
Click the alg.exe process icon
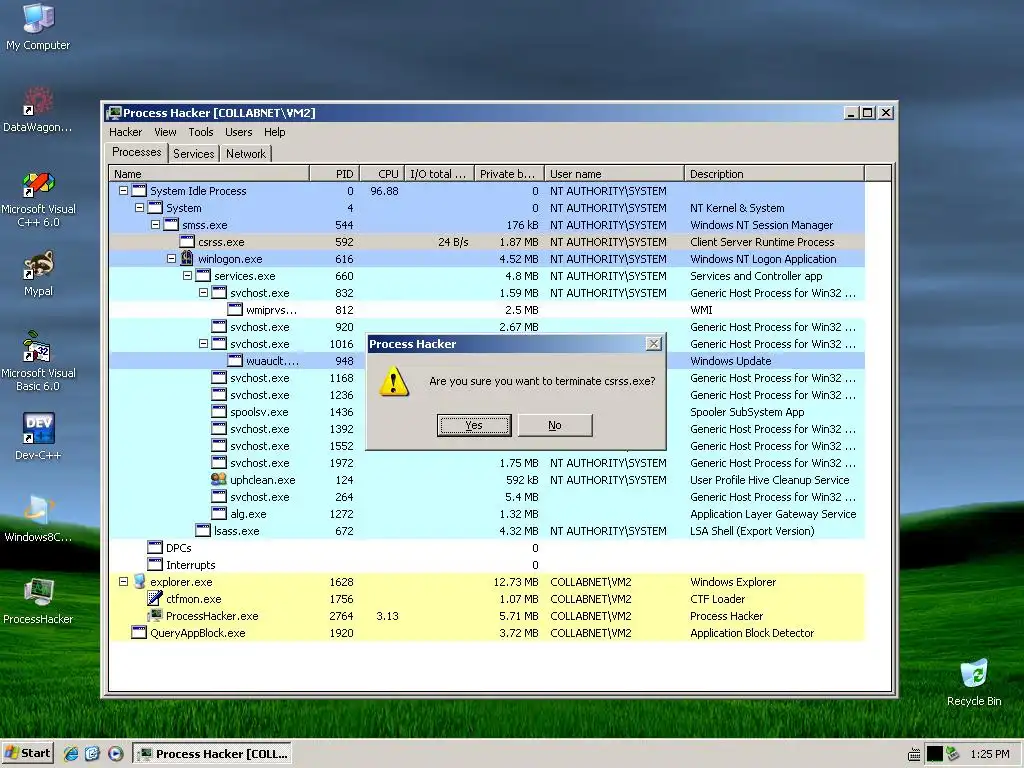(219, 513)
